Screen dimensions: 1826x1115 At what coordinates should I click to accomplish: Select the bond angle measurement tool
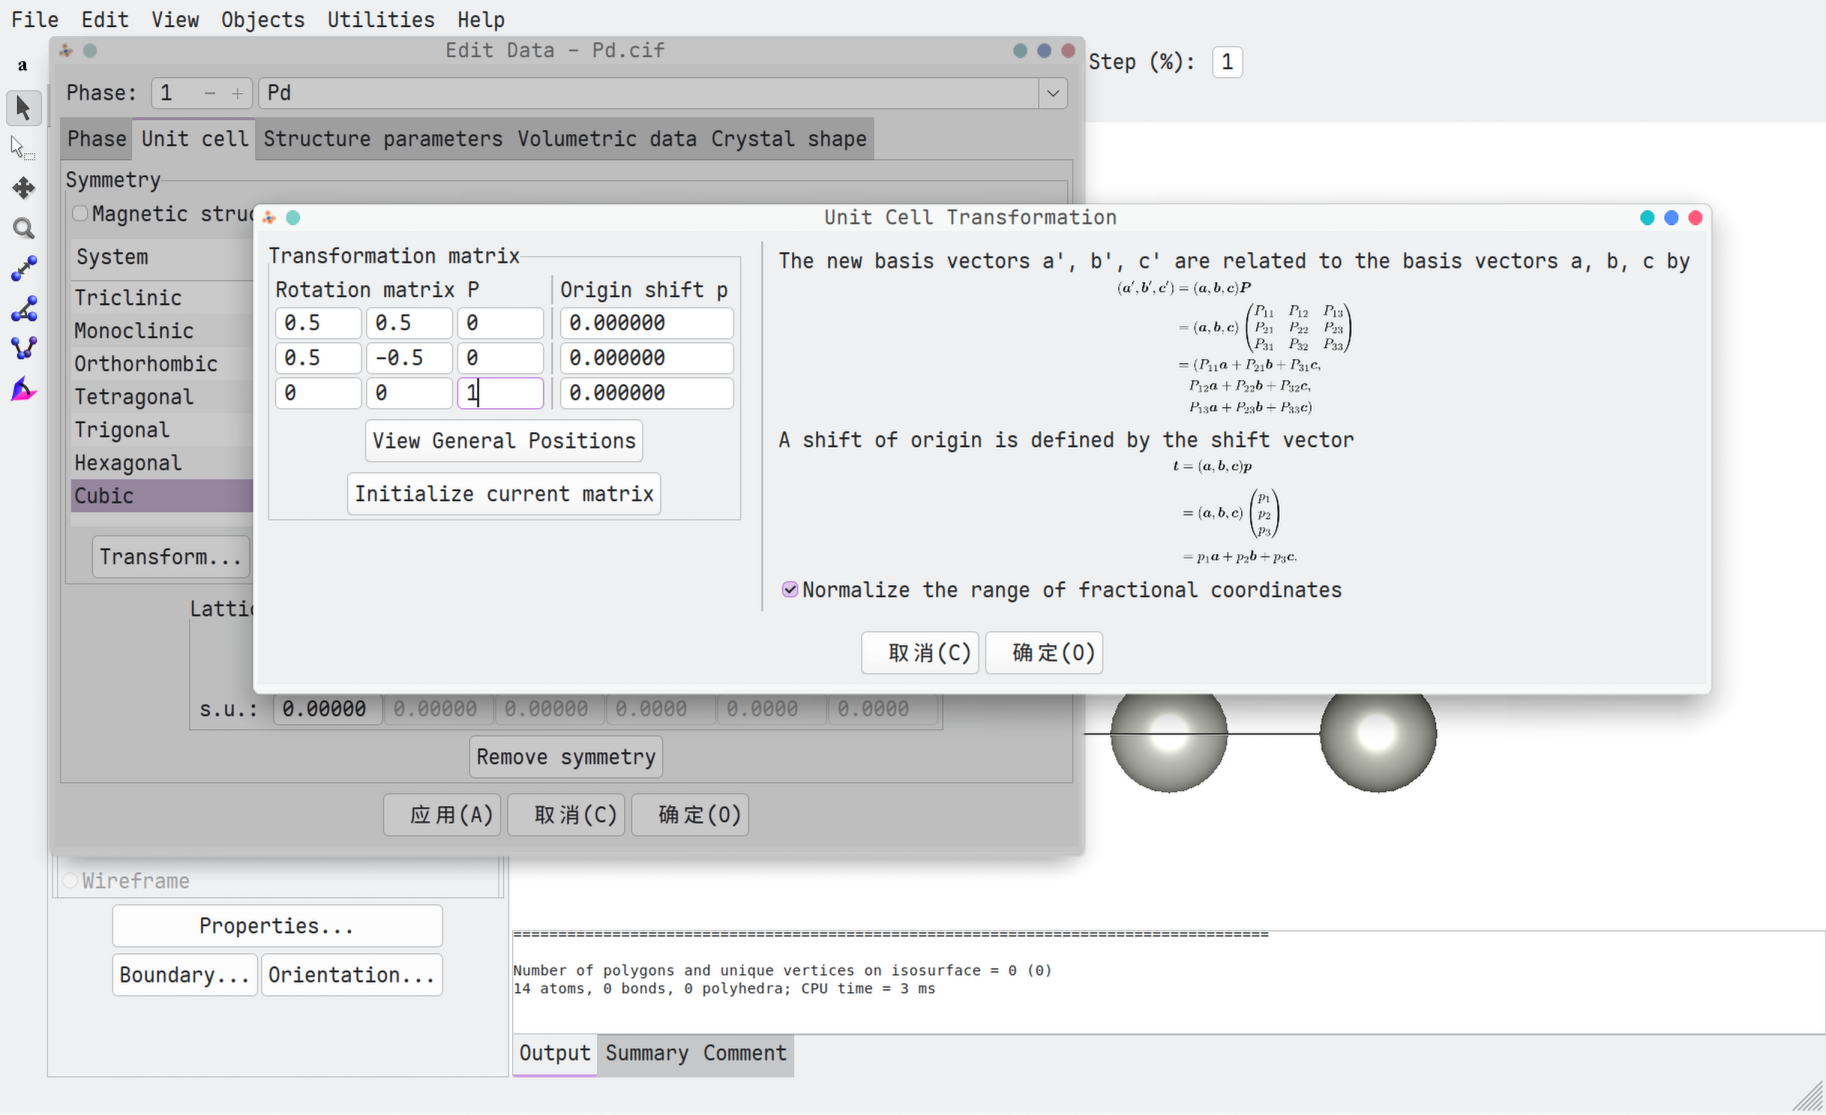click(23, 309)
